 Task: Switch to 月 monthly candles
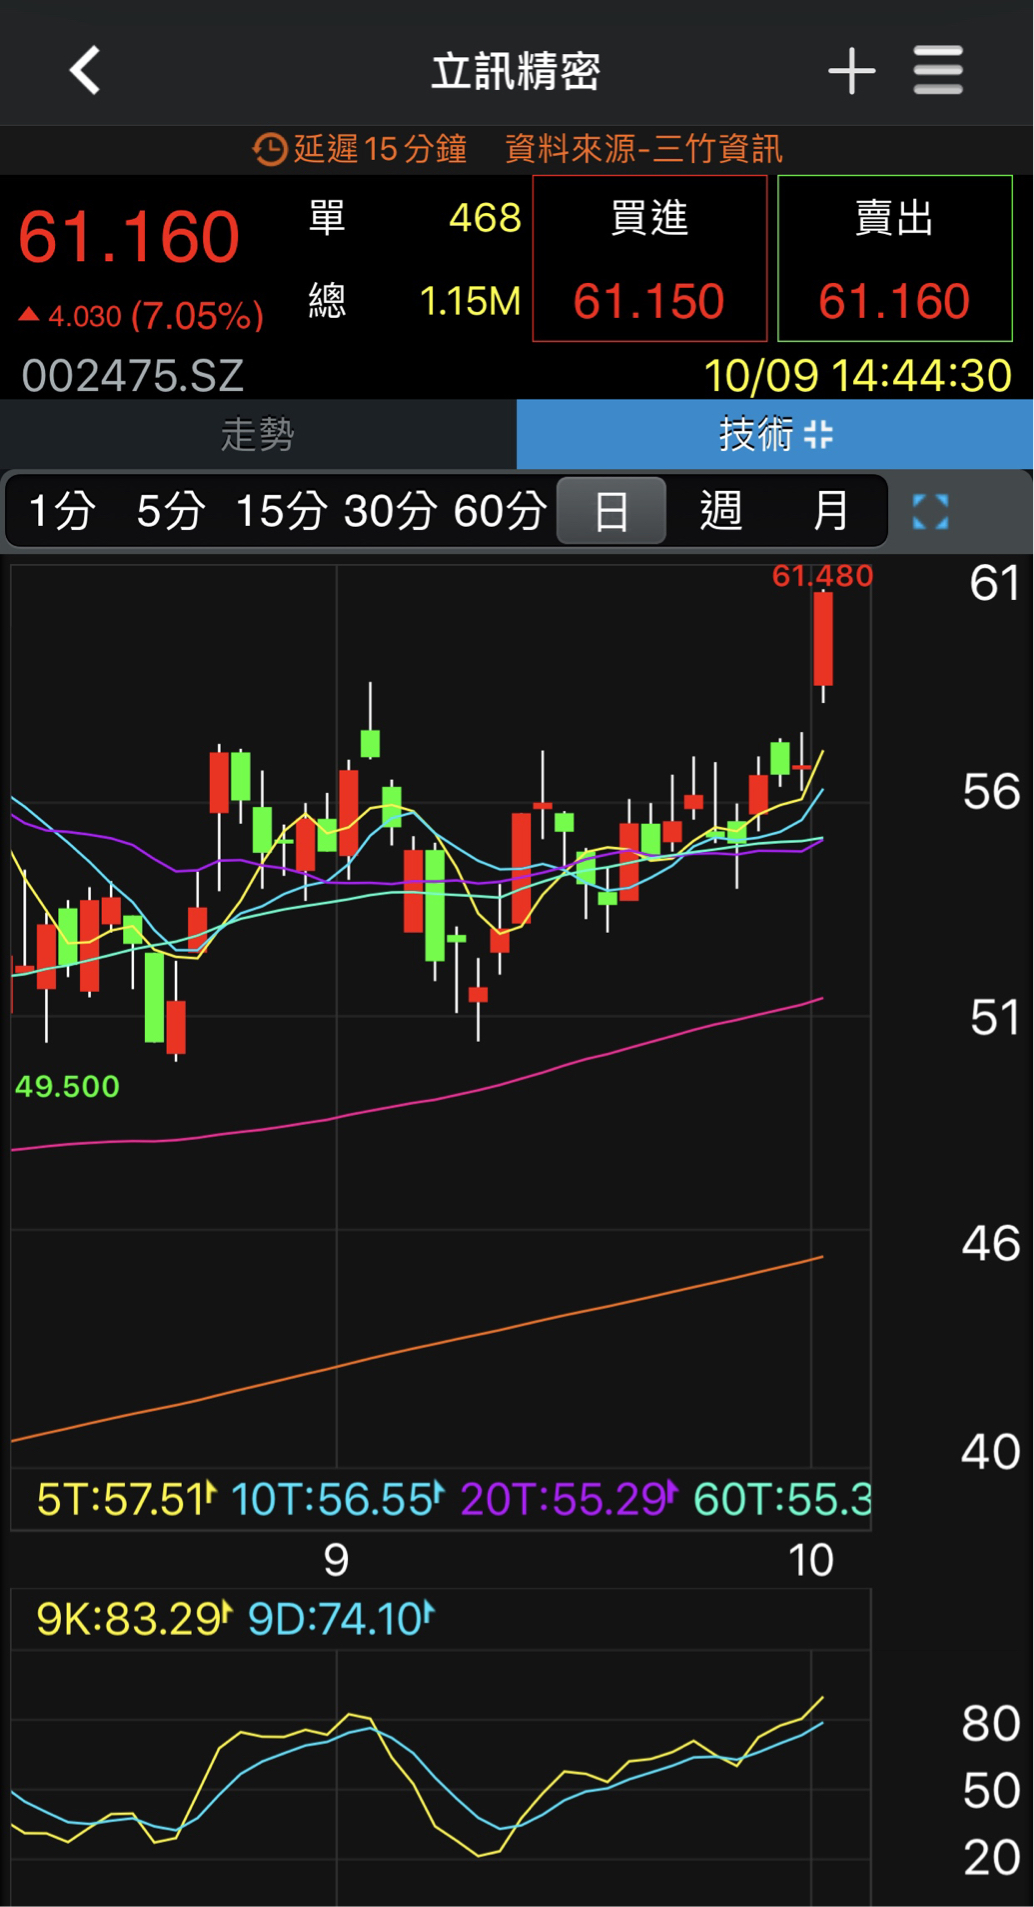coord(830,512)
